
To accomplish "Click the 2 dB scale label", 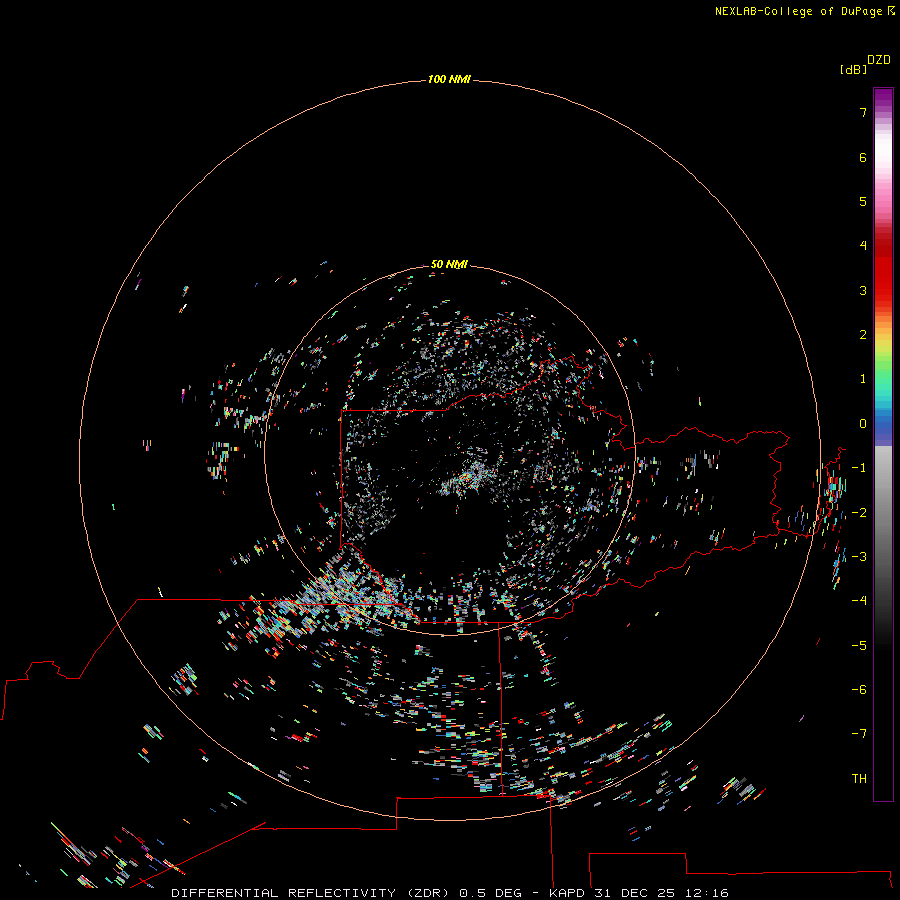I will point(863,335).
